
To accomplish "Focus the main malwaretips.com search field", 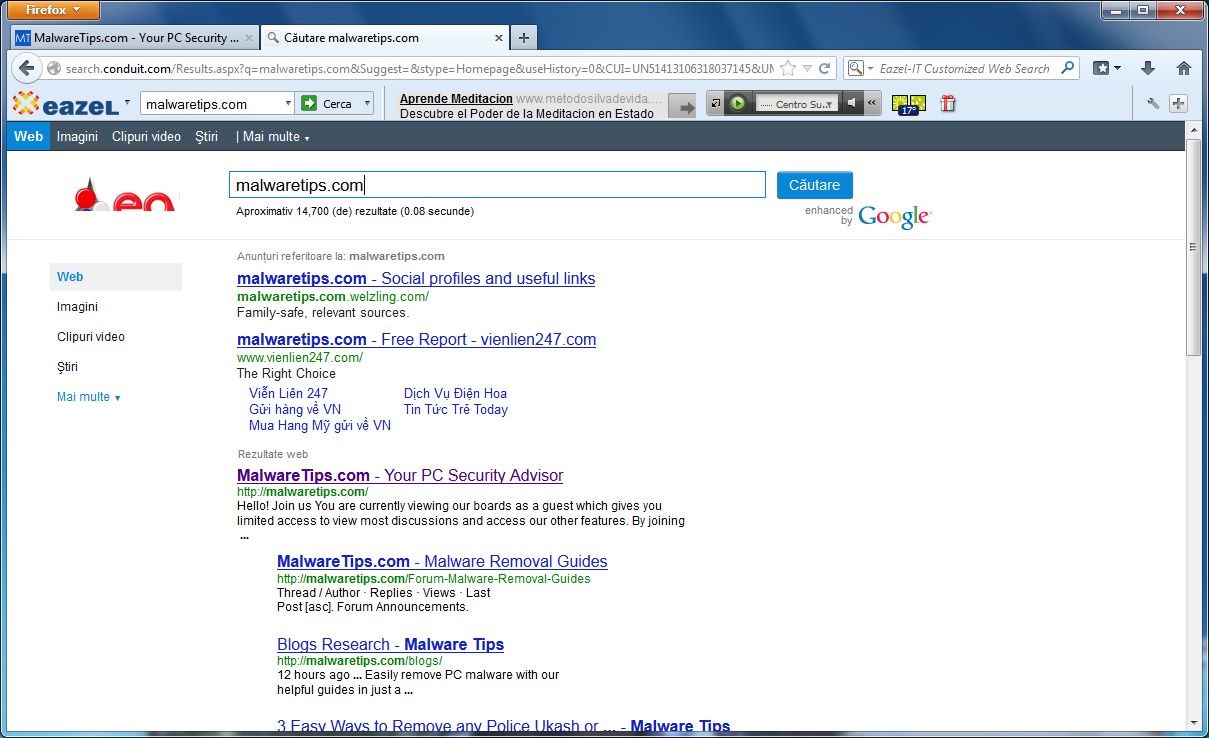I will (x=497, y=185).
